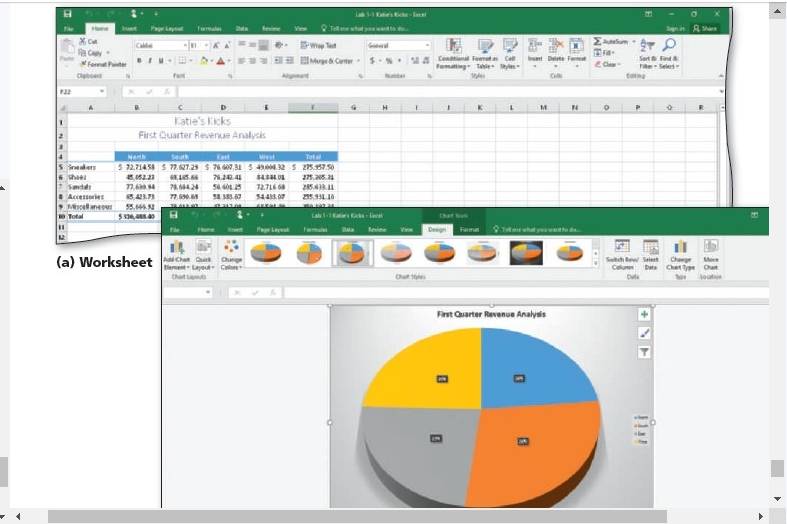Click the Chart Styles paintbrush button
Image resolution: width=787 pixels, height=524 pixels.
pyautogui.click(x=644, y=333)
